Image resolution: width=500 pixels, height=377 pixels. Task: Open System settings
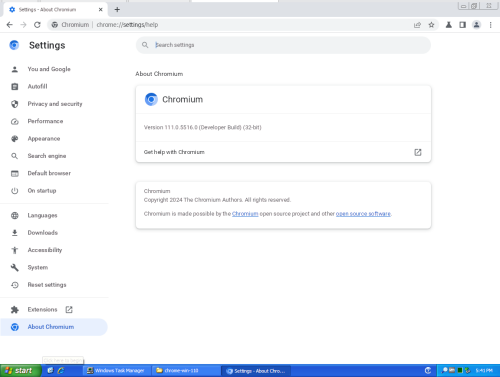point(38,267)
